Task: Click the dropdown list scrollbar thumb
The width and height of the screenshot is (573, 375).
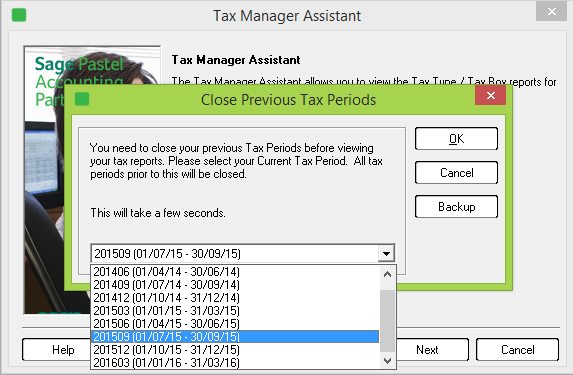Action: pos(387,321)
